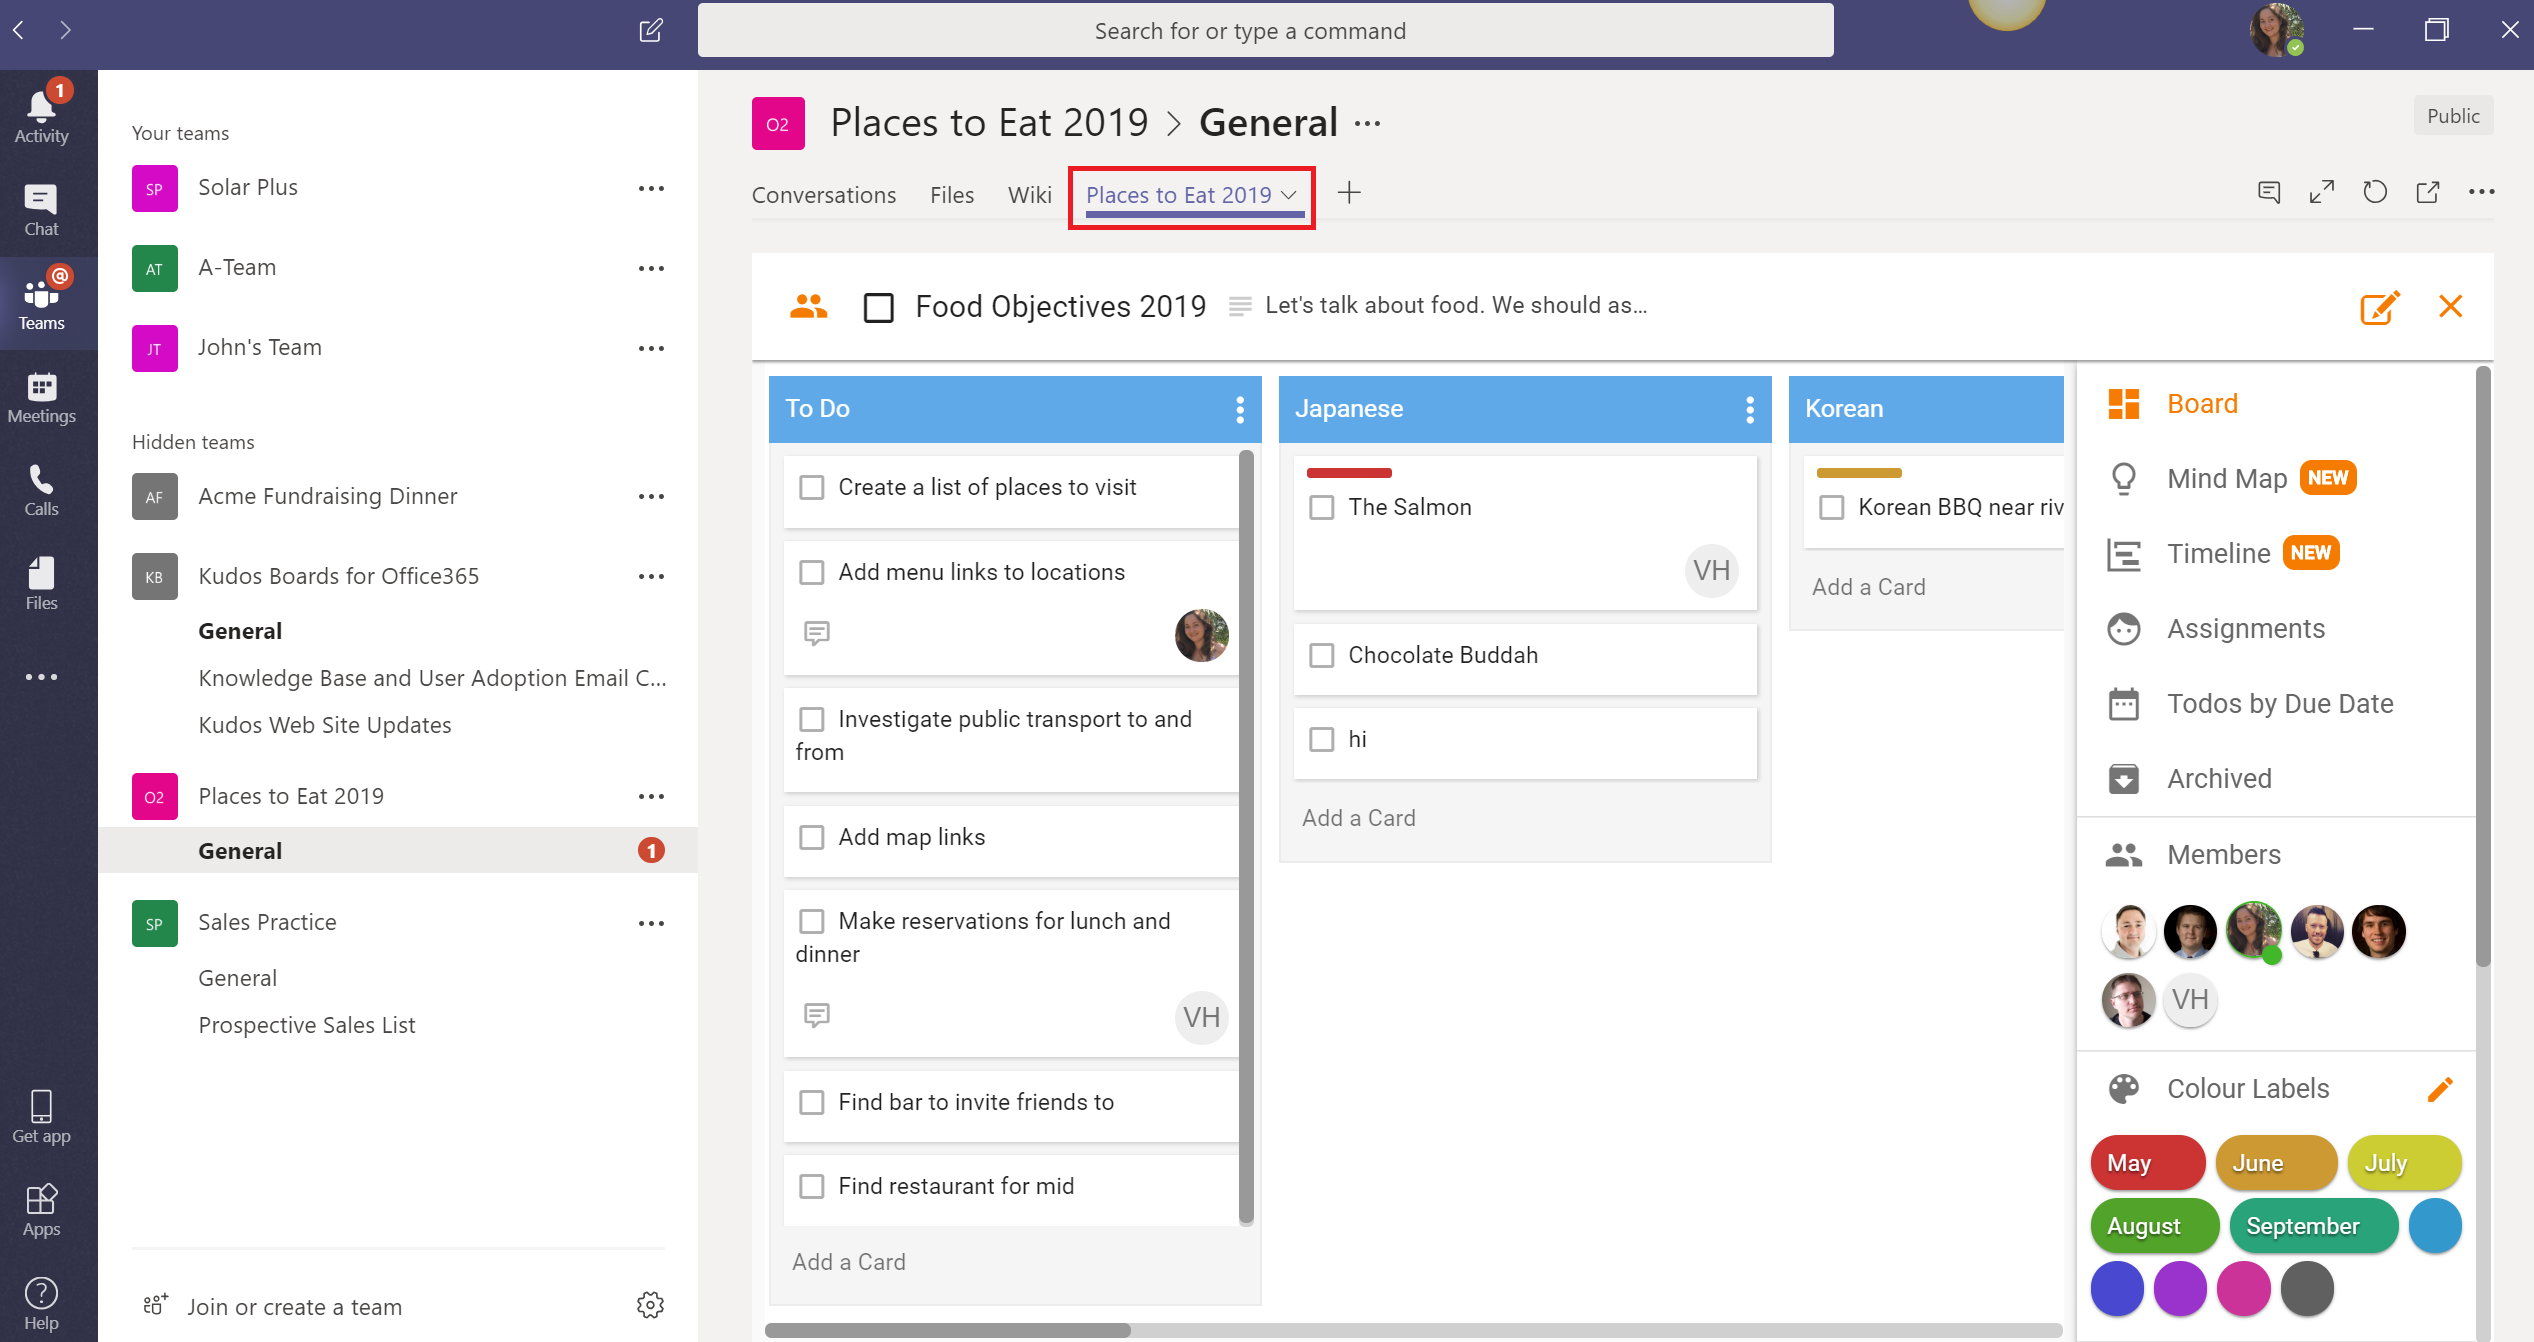Open the Mind Map view
This screenshot has height=1342, width=2534.
point(2228,478)
